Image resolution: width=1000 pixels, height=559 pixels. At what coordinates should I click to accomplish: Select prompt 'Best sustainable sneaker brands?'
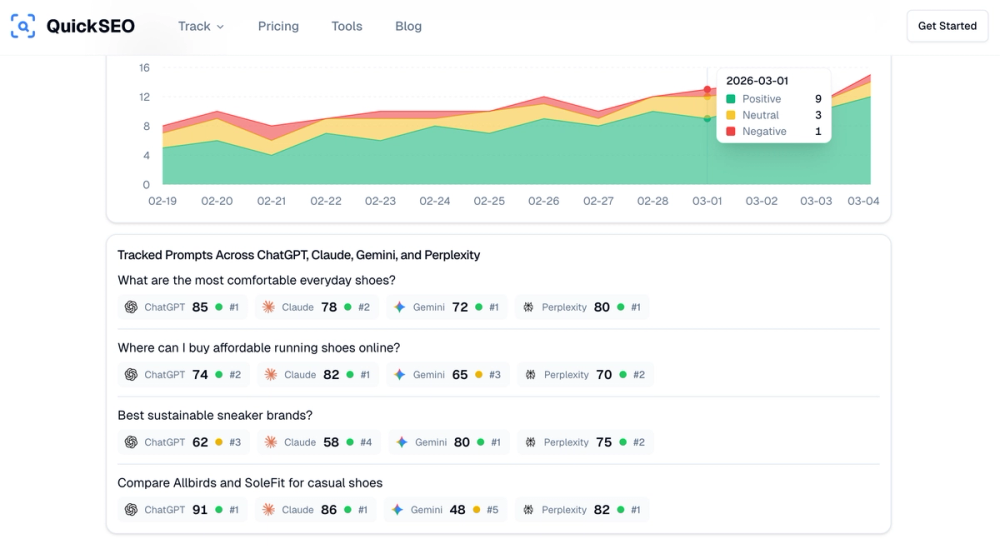point(215,416)
